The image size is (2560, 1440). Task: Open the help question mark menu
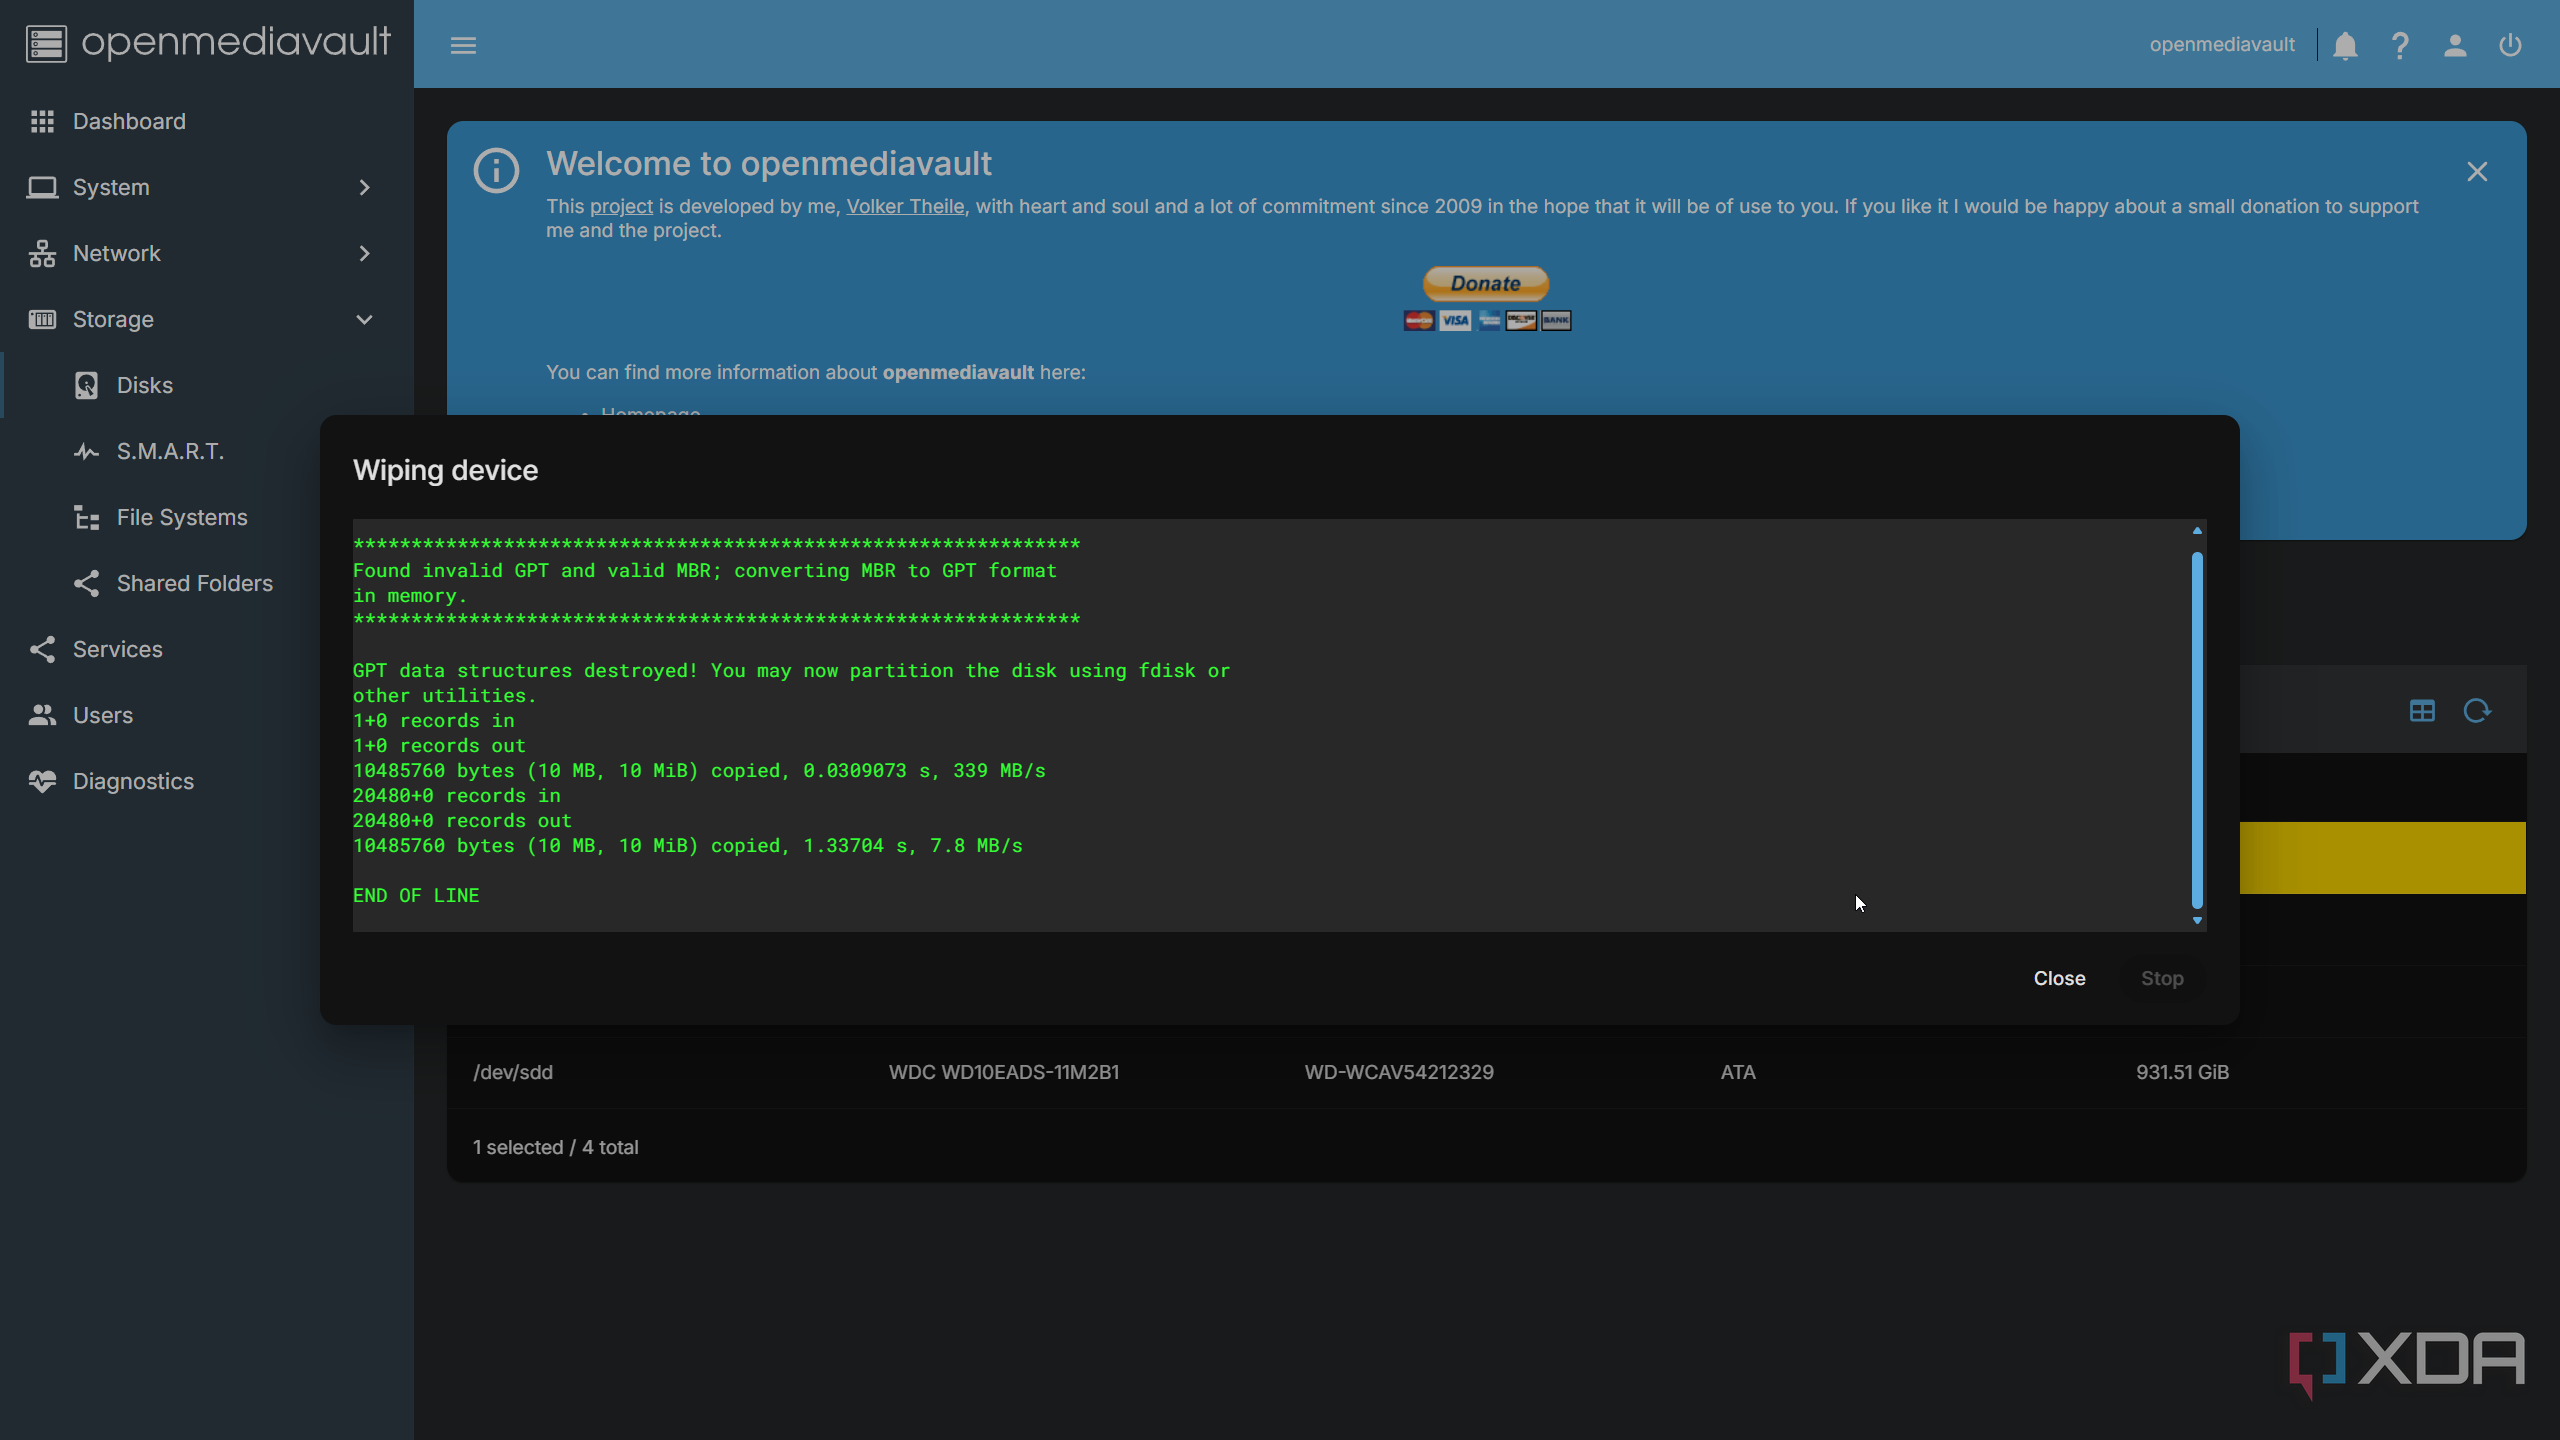pyautogui.click(x=2400, y=45)
